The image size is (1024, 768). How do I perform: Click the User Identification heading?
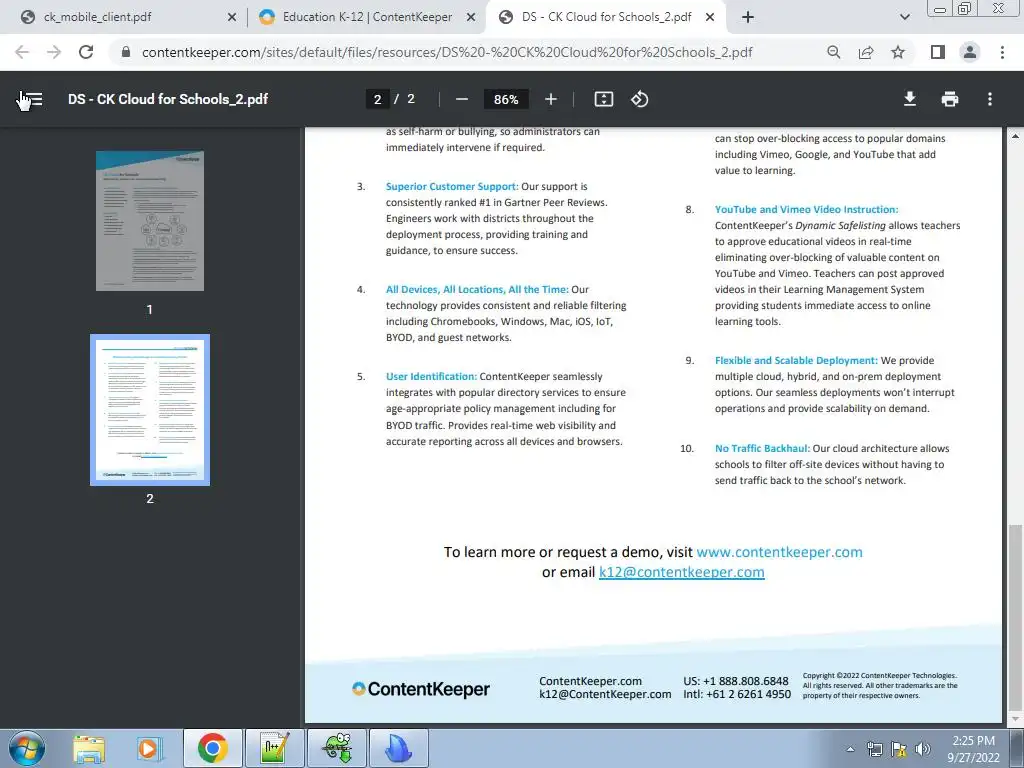click(431, 376)
